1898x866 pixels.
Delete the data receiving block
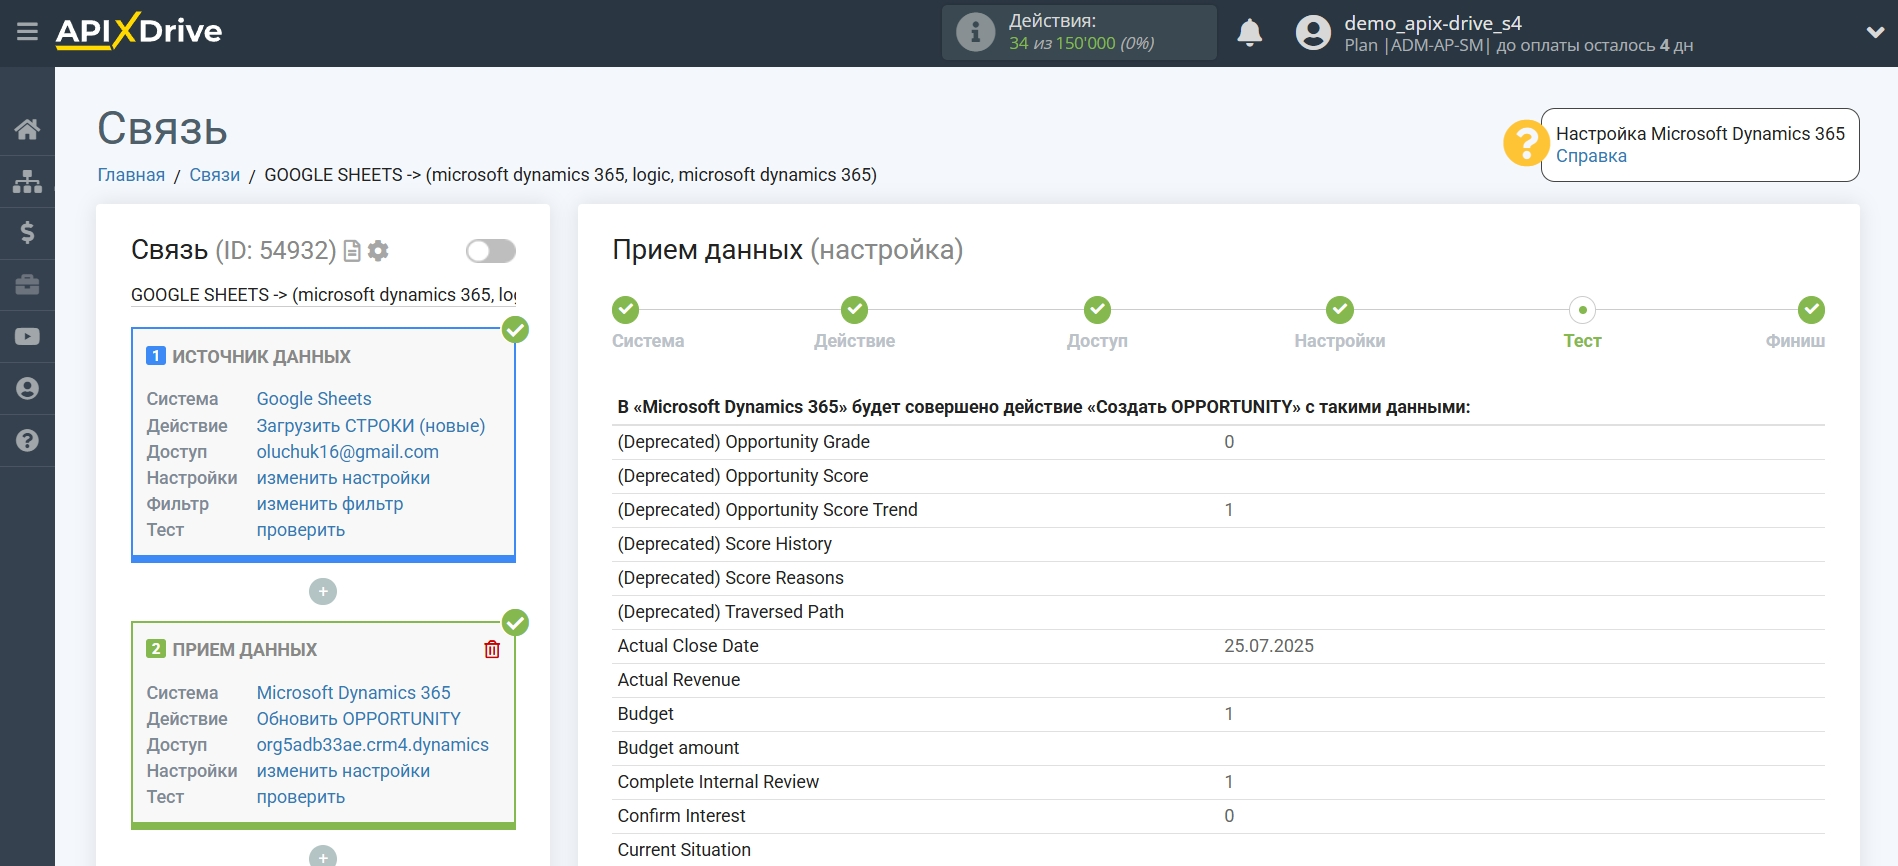coord(492,650)
